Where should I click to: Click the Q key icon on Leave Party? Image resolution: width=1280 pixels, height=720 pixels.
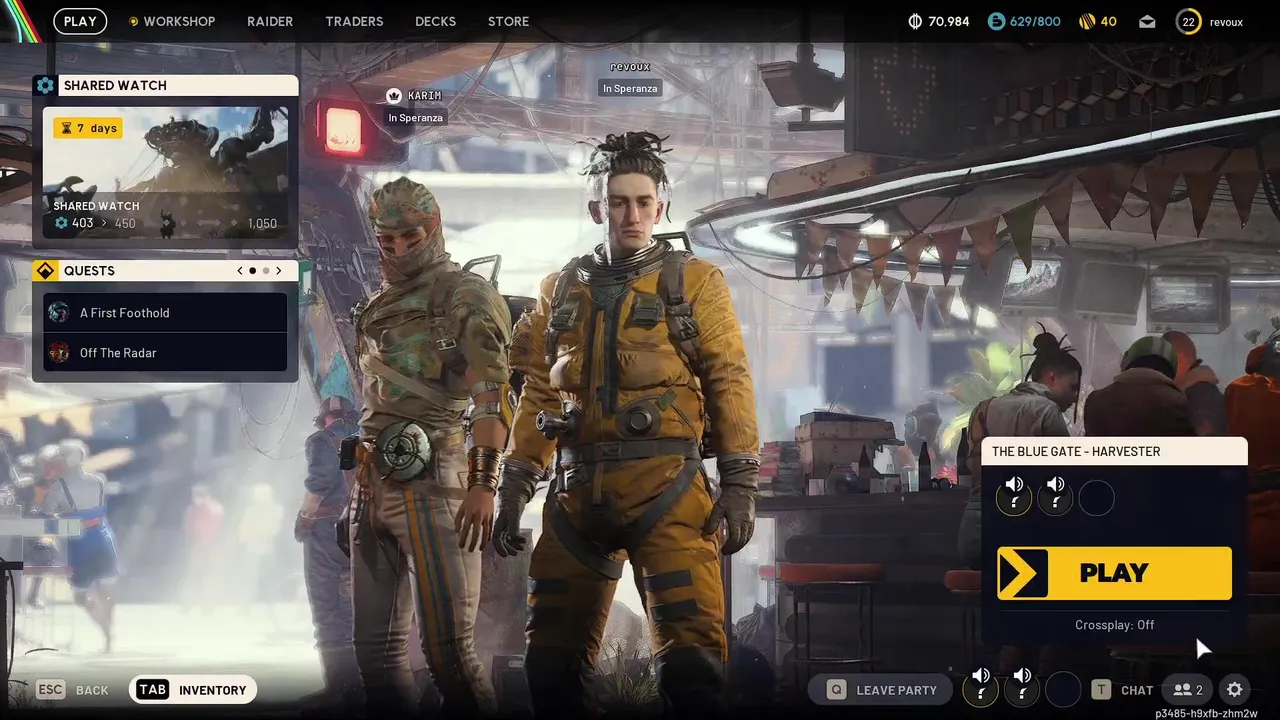tap(836, 690)
